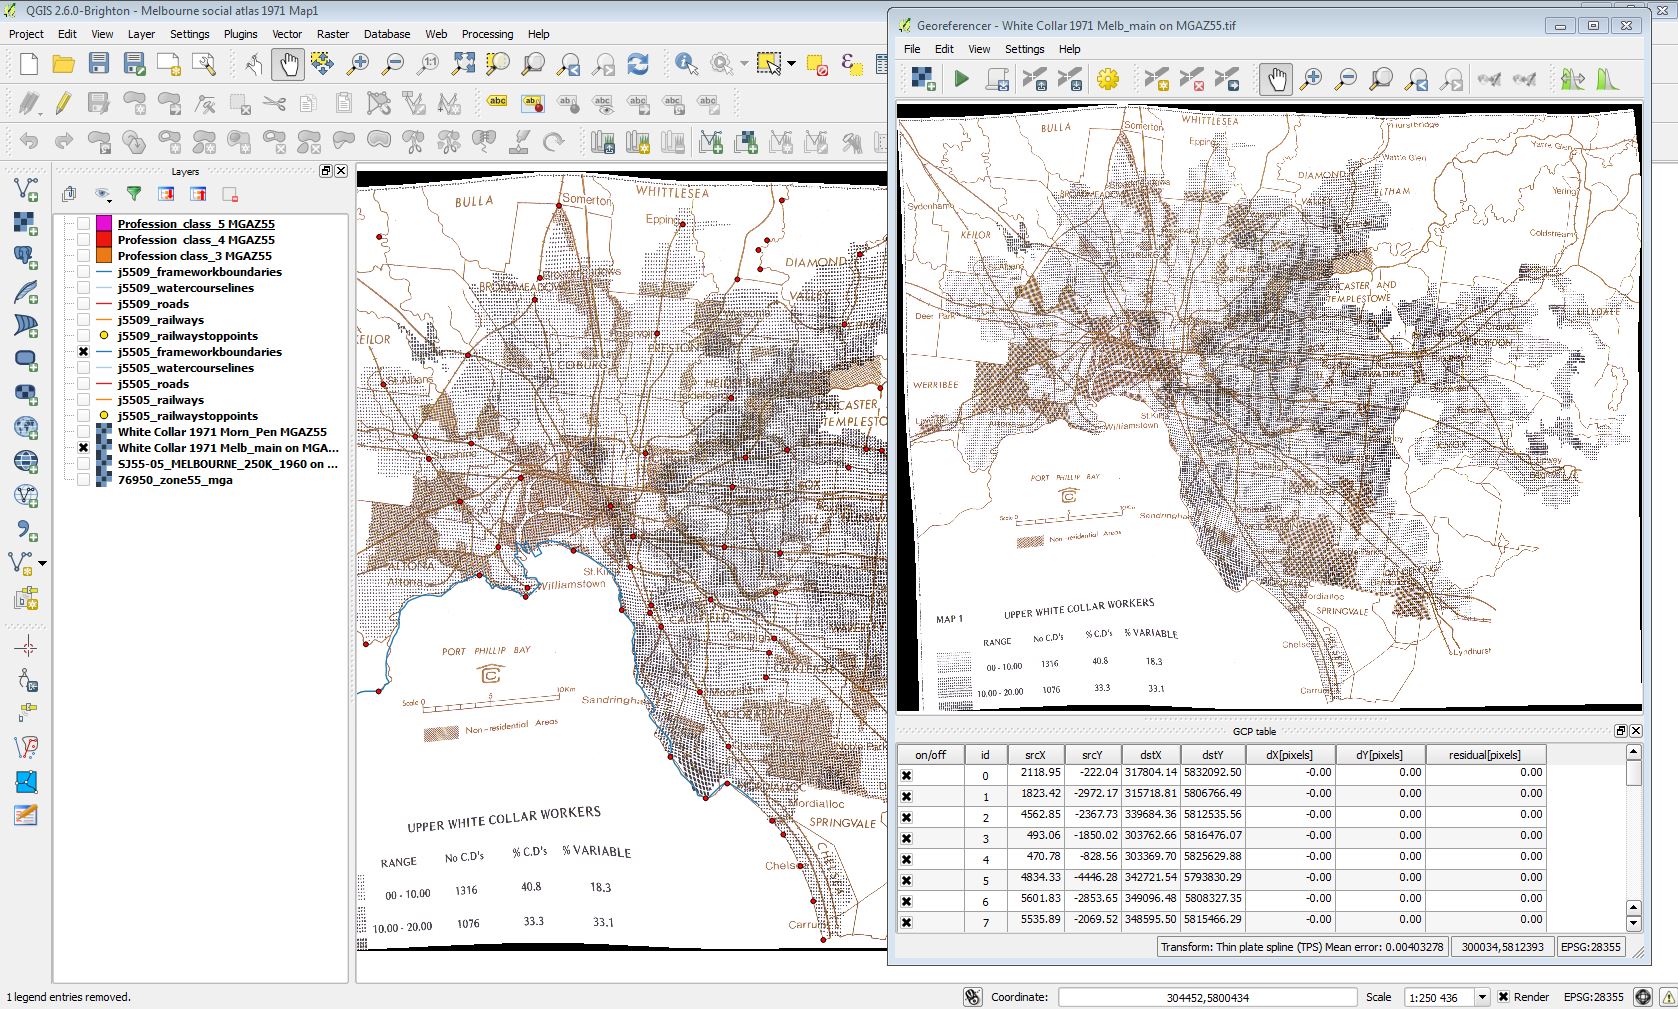Click the orange swatch of Profession class_3 layer
Viewport: 1678px width, 1009px height.
104,256
